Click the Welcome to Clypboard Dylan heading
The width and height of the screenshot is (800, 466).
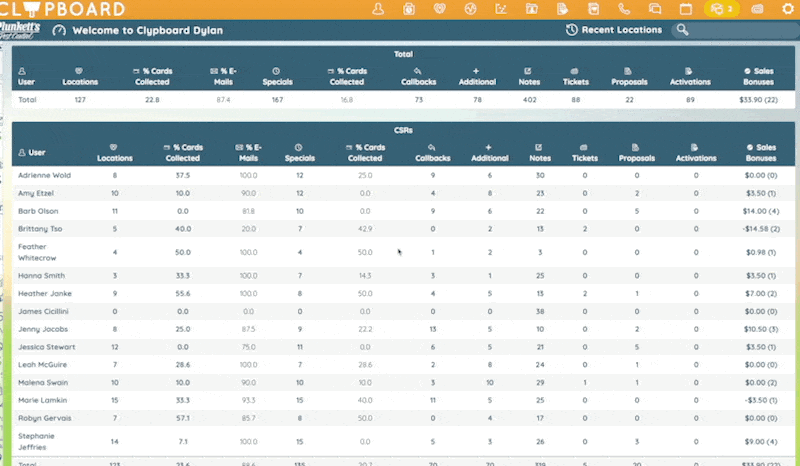pos(147,30)
